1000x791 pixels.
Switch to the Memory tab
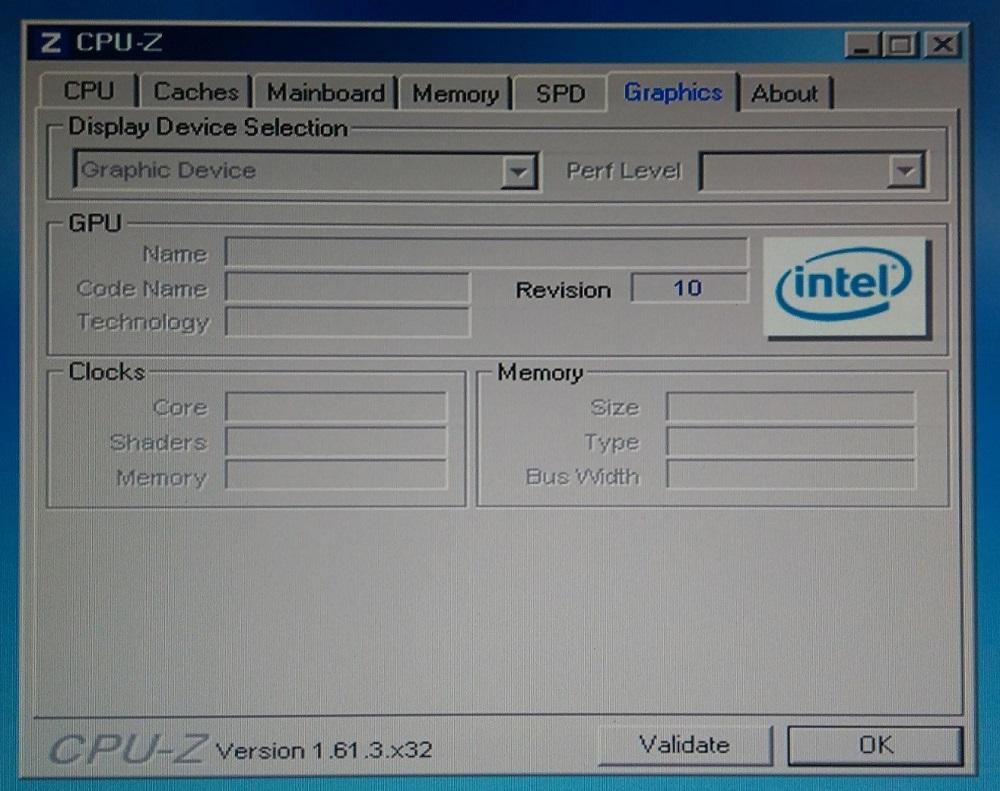pyautogui.click(x=455, y=94)
